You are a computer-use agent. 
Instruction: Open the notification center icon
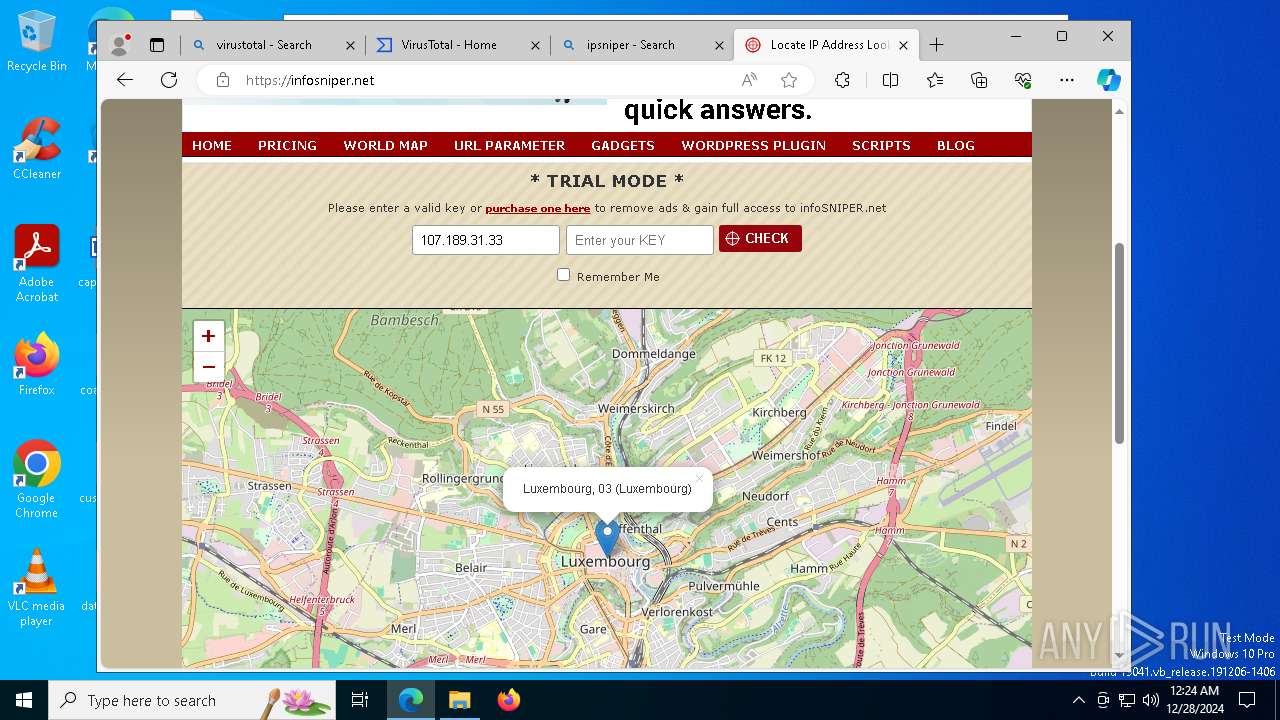[x=1247, y=700]
